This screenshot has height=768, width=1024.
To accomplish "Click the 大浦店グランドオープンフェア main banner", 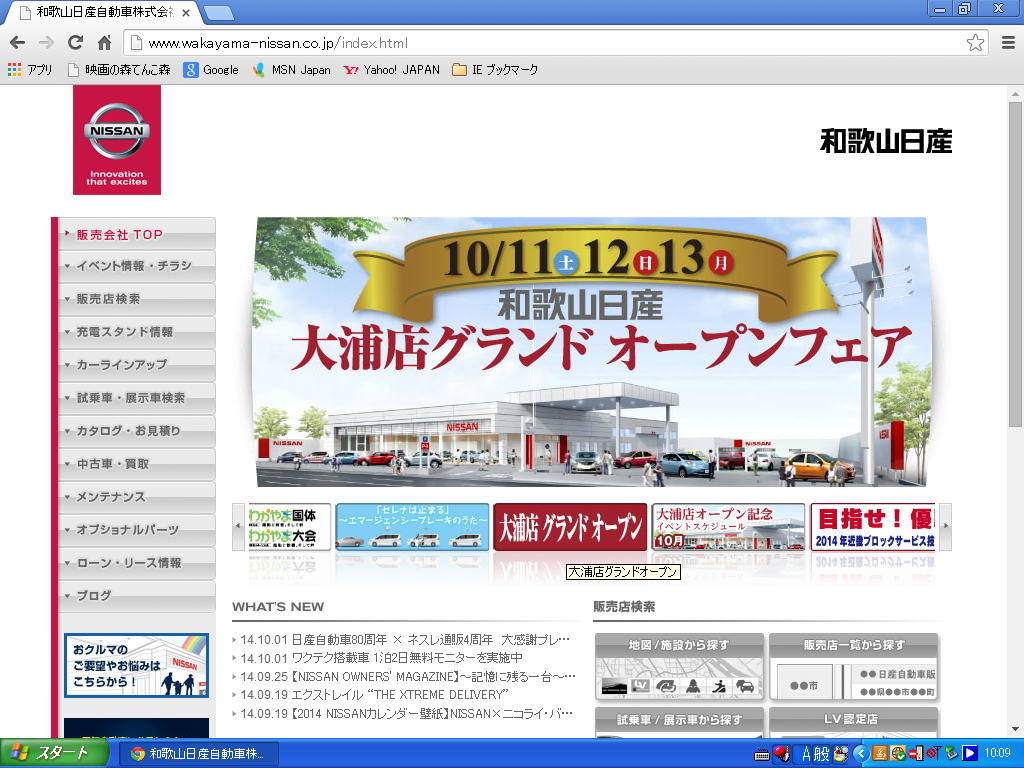I will tap(591, 352).
